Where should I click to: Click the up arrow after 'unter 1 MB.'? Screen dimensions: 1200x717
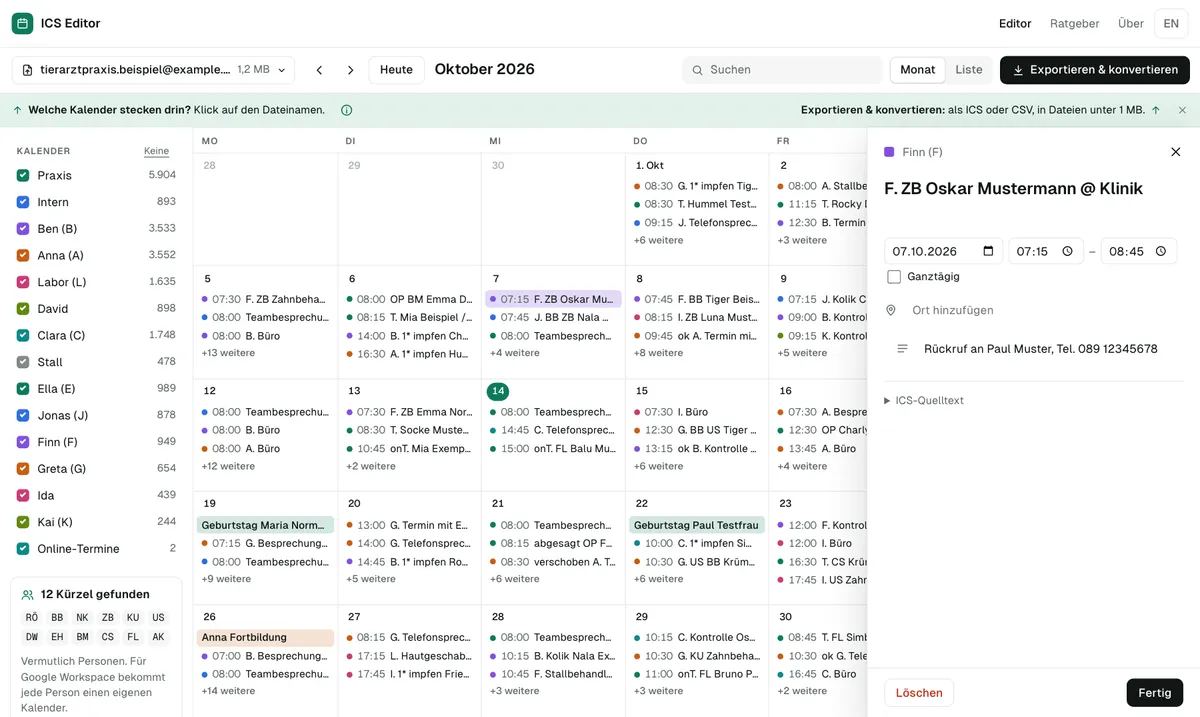coord(1156,110)
